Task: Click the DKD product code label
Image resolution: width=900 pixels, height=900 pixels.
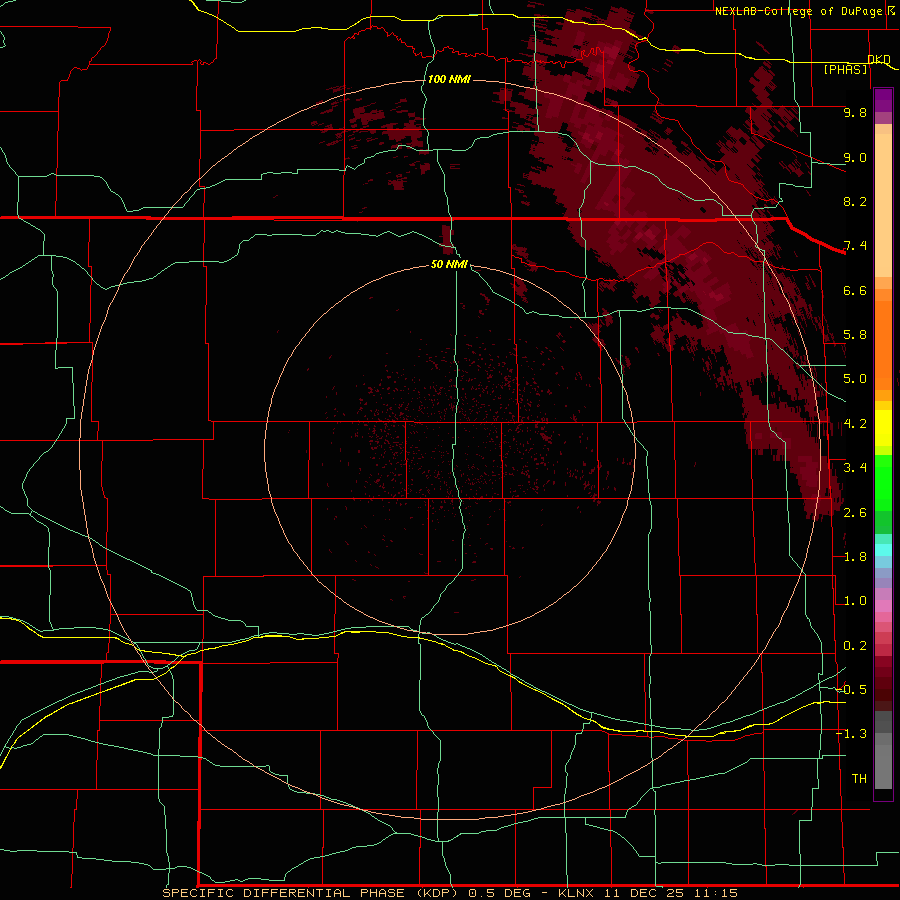Action: pyautogui.click(x=879, y=59)
